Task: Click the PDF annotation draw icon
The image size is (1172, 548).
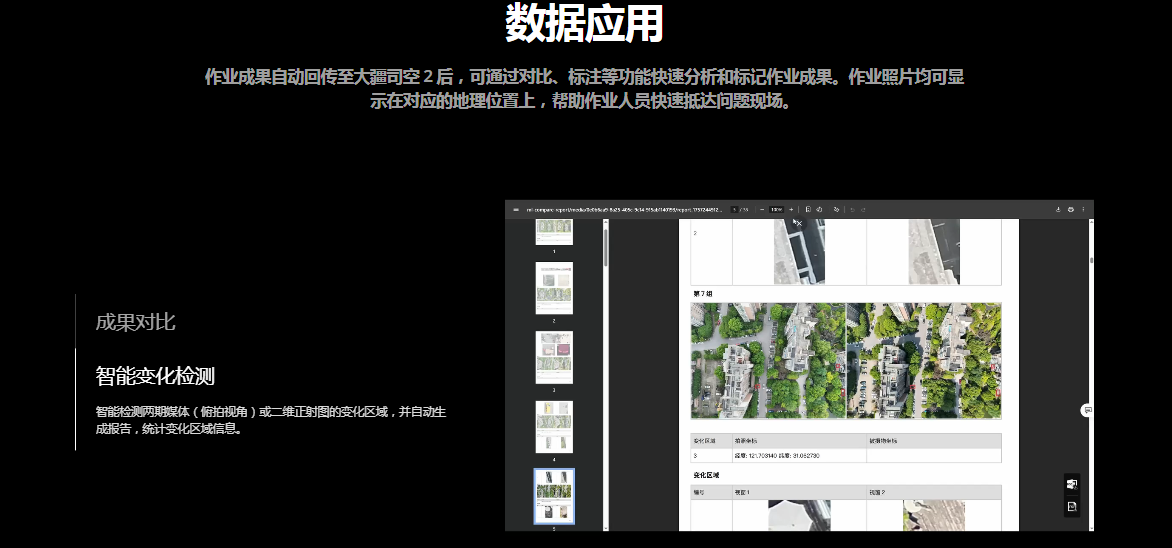Action: coord(836,210)
